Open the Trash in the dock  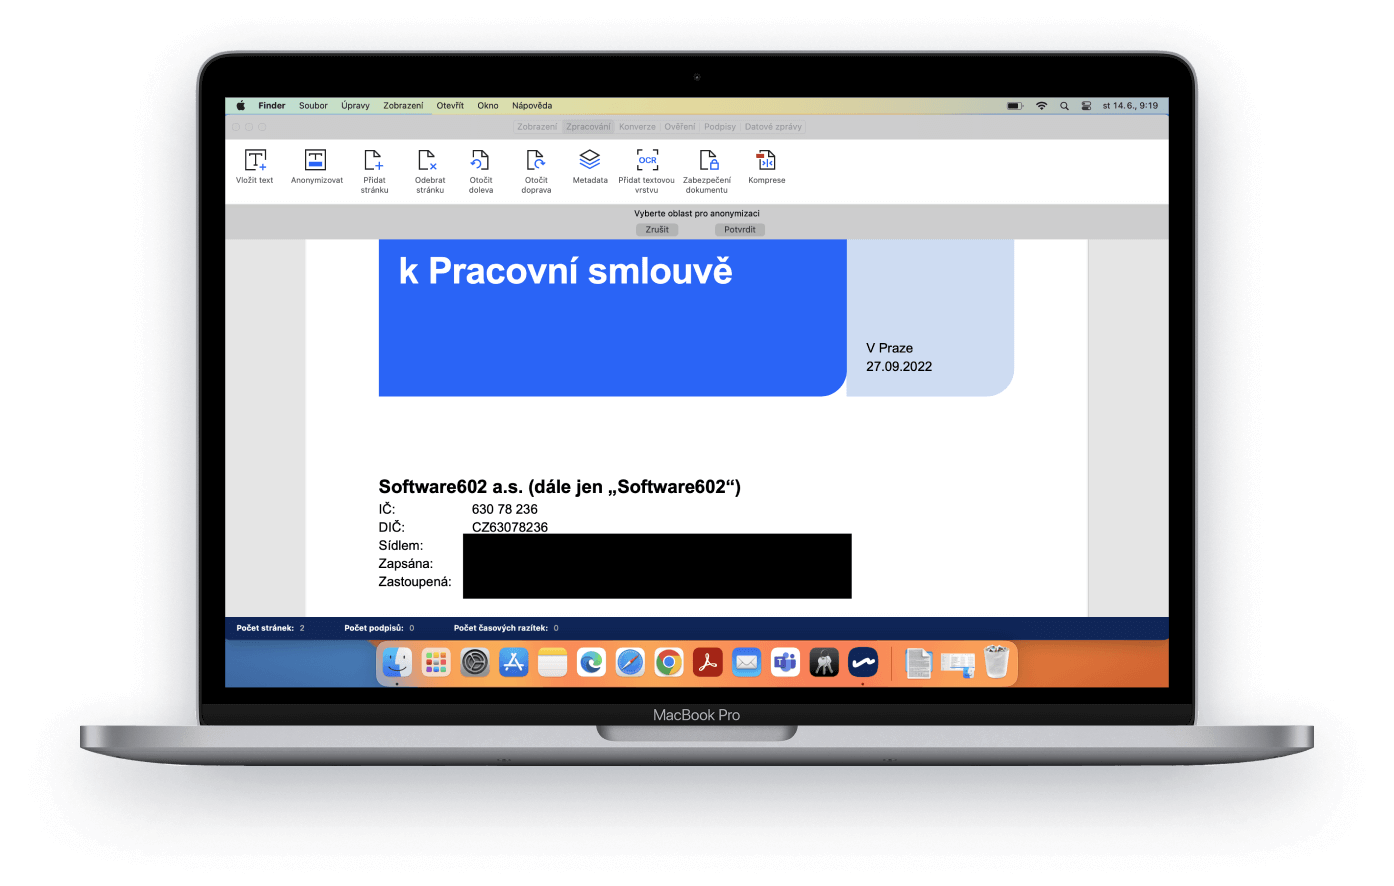tap(996, 662)
